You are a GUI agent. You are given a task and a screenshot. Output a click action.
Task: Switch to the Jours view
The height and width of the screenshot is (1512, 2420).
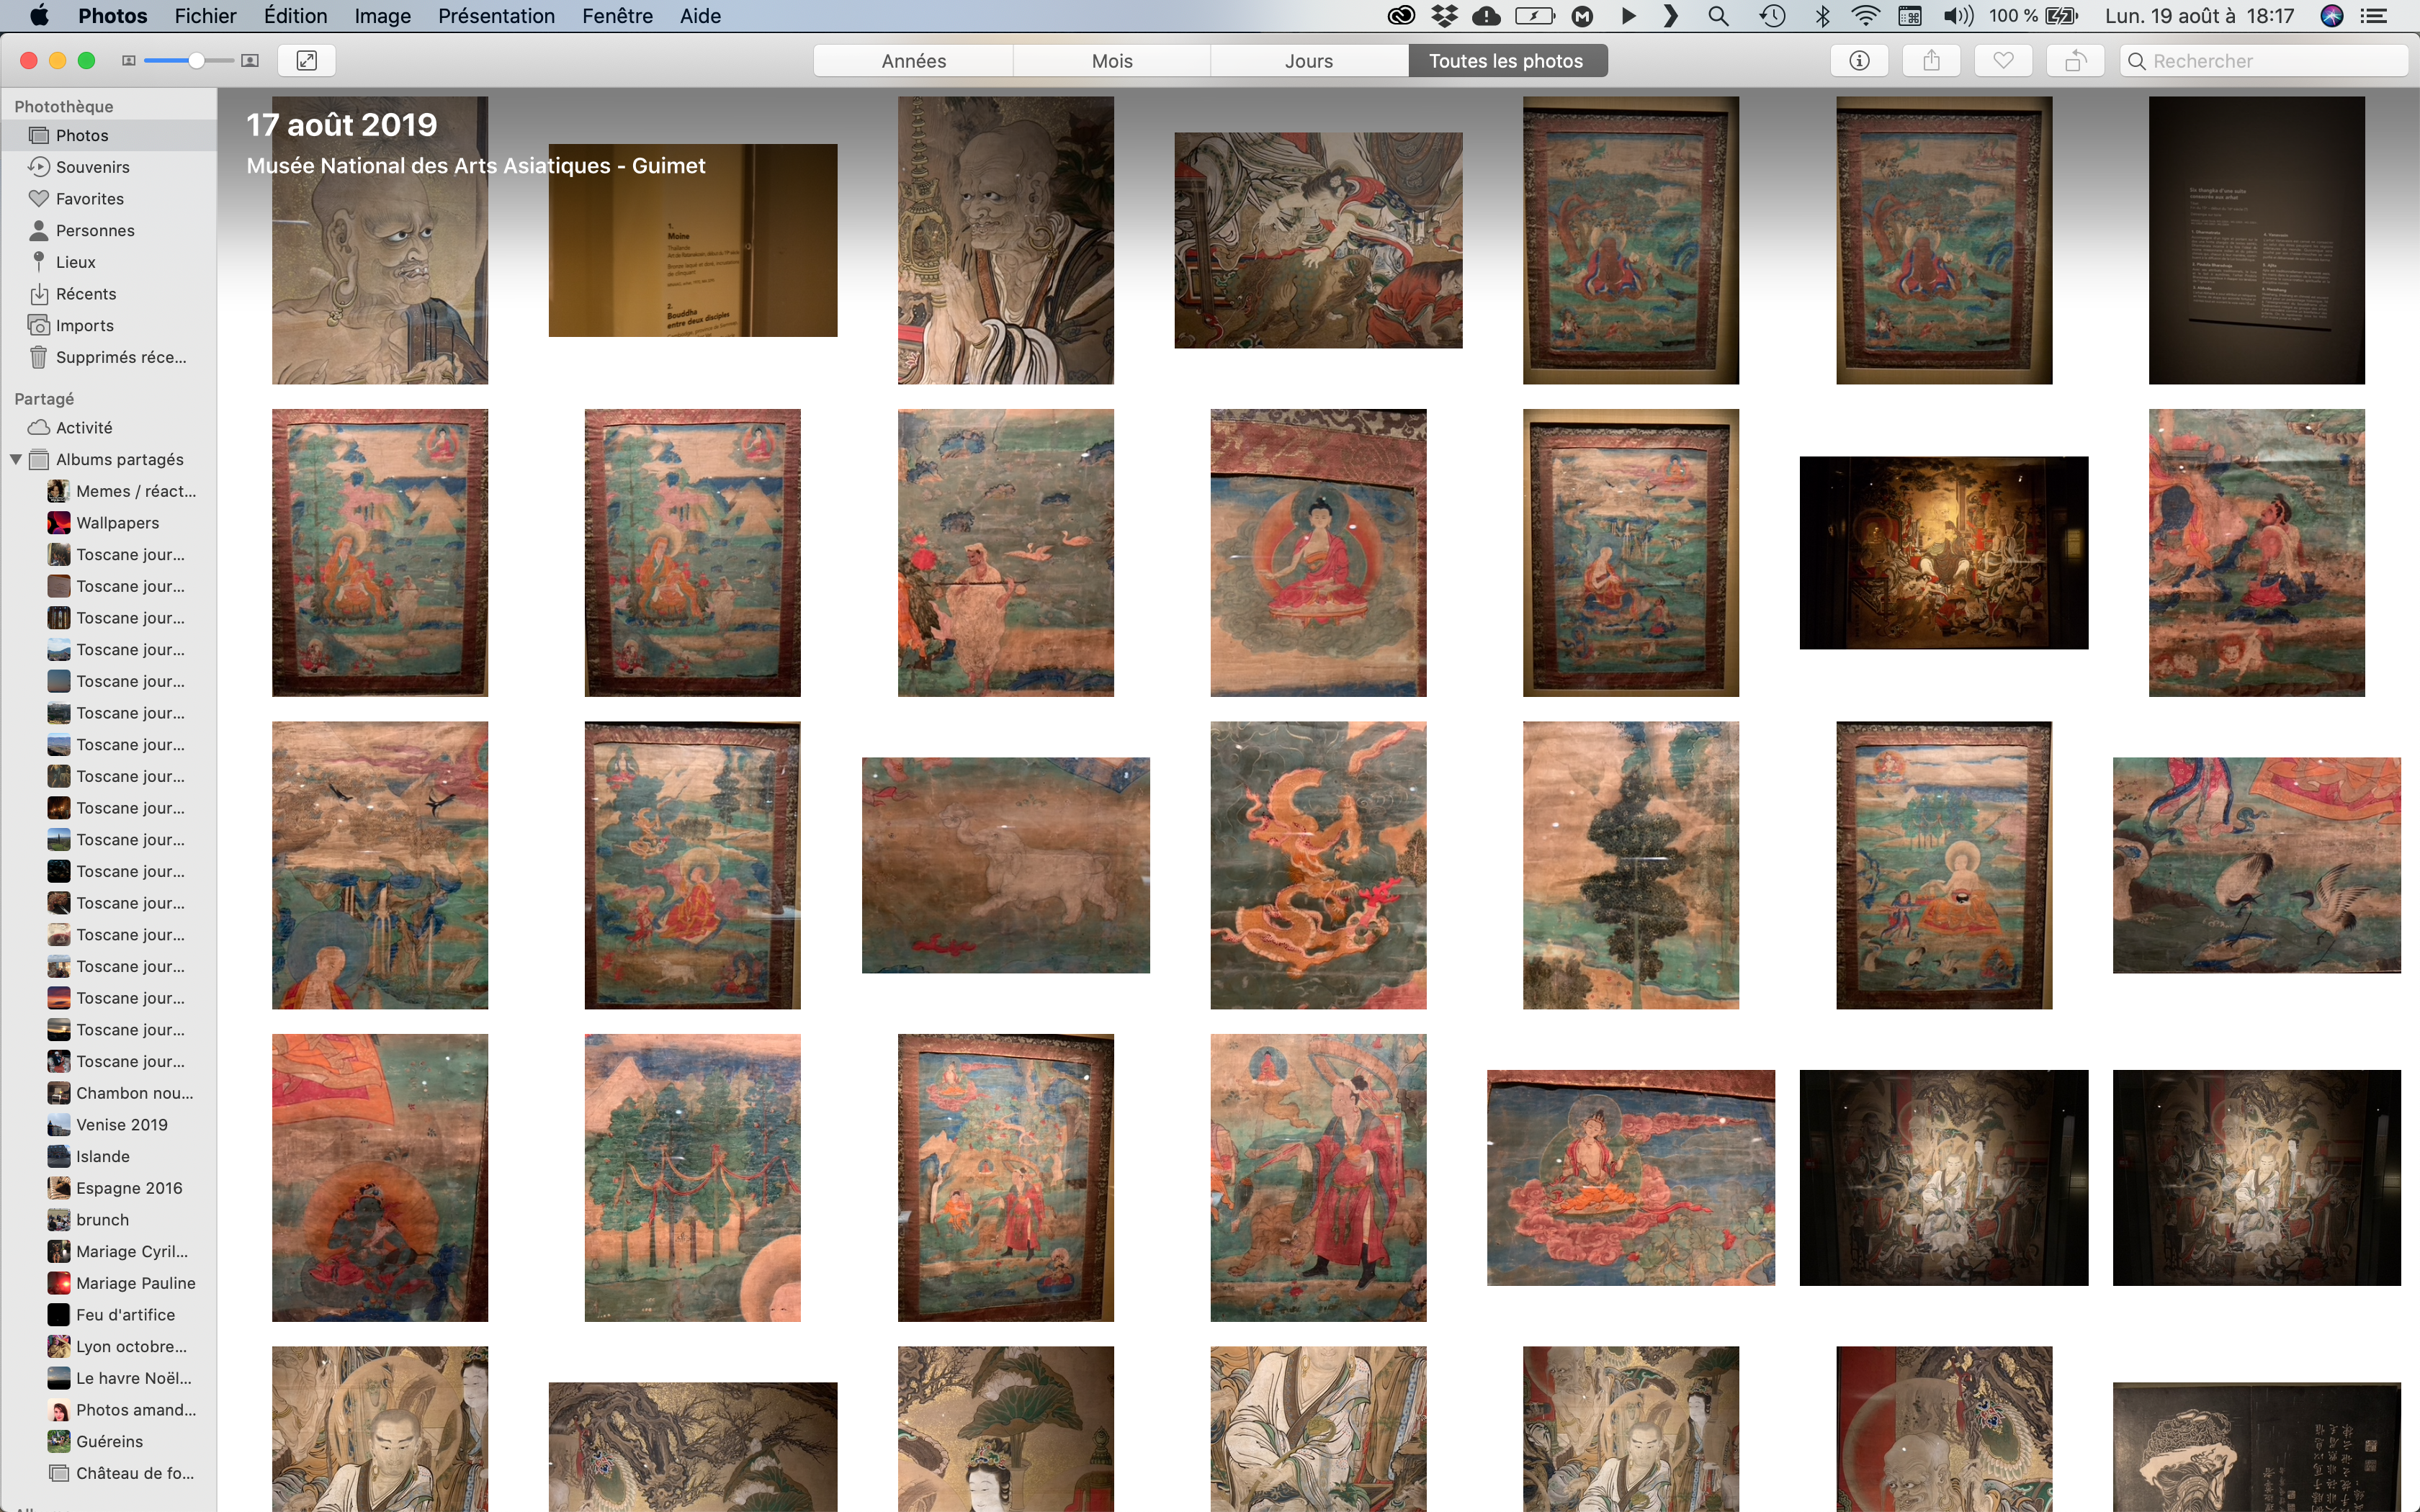(x=1309, y=61)
